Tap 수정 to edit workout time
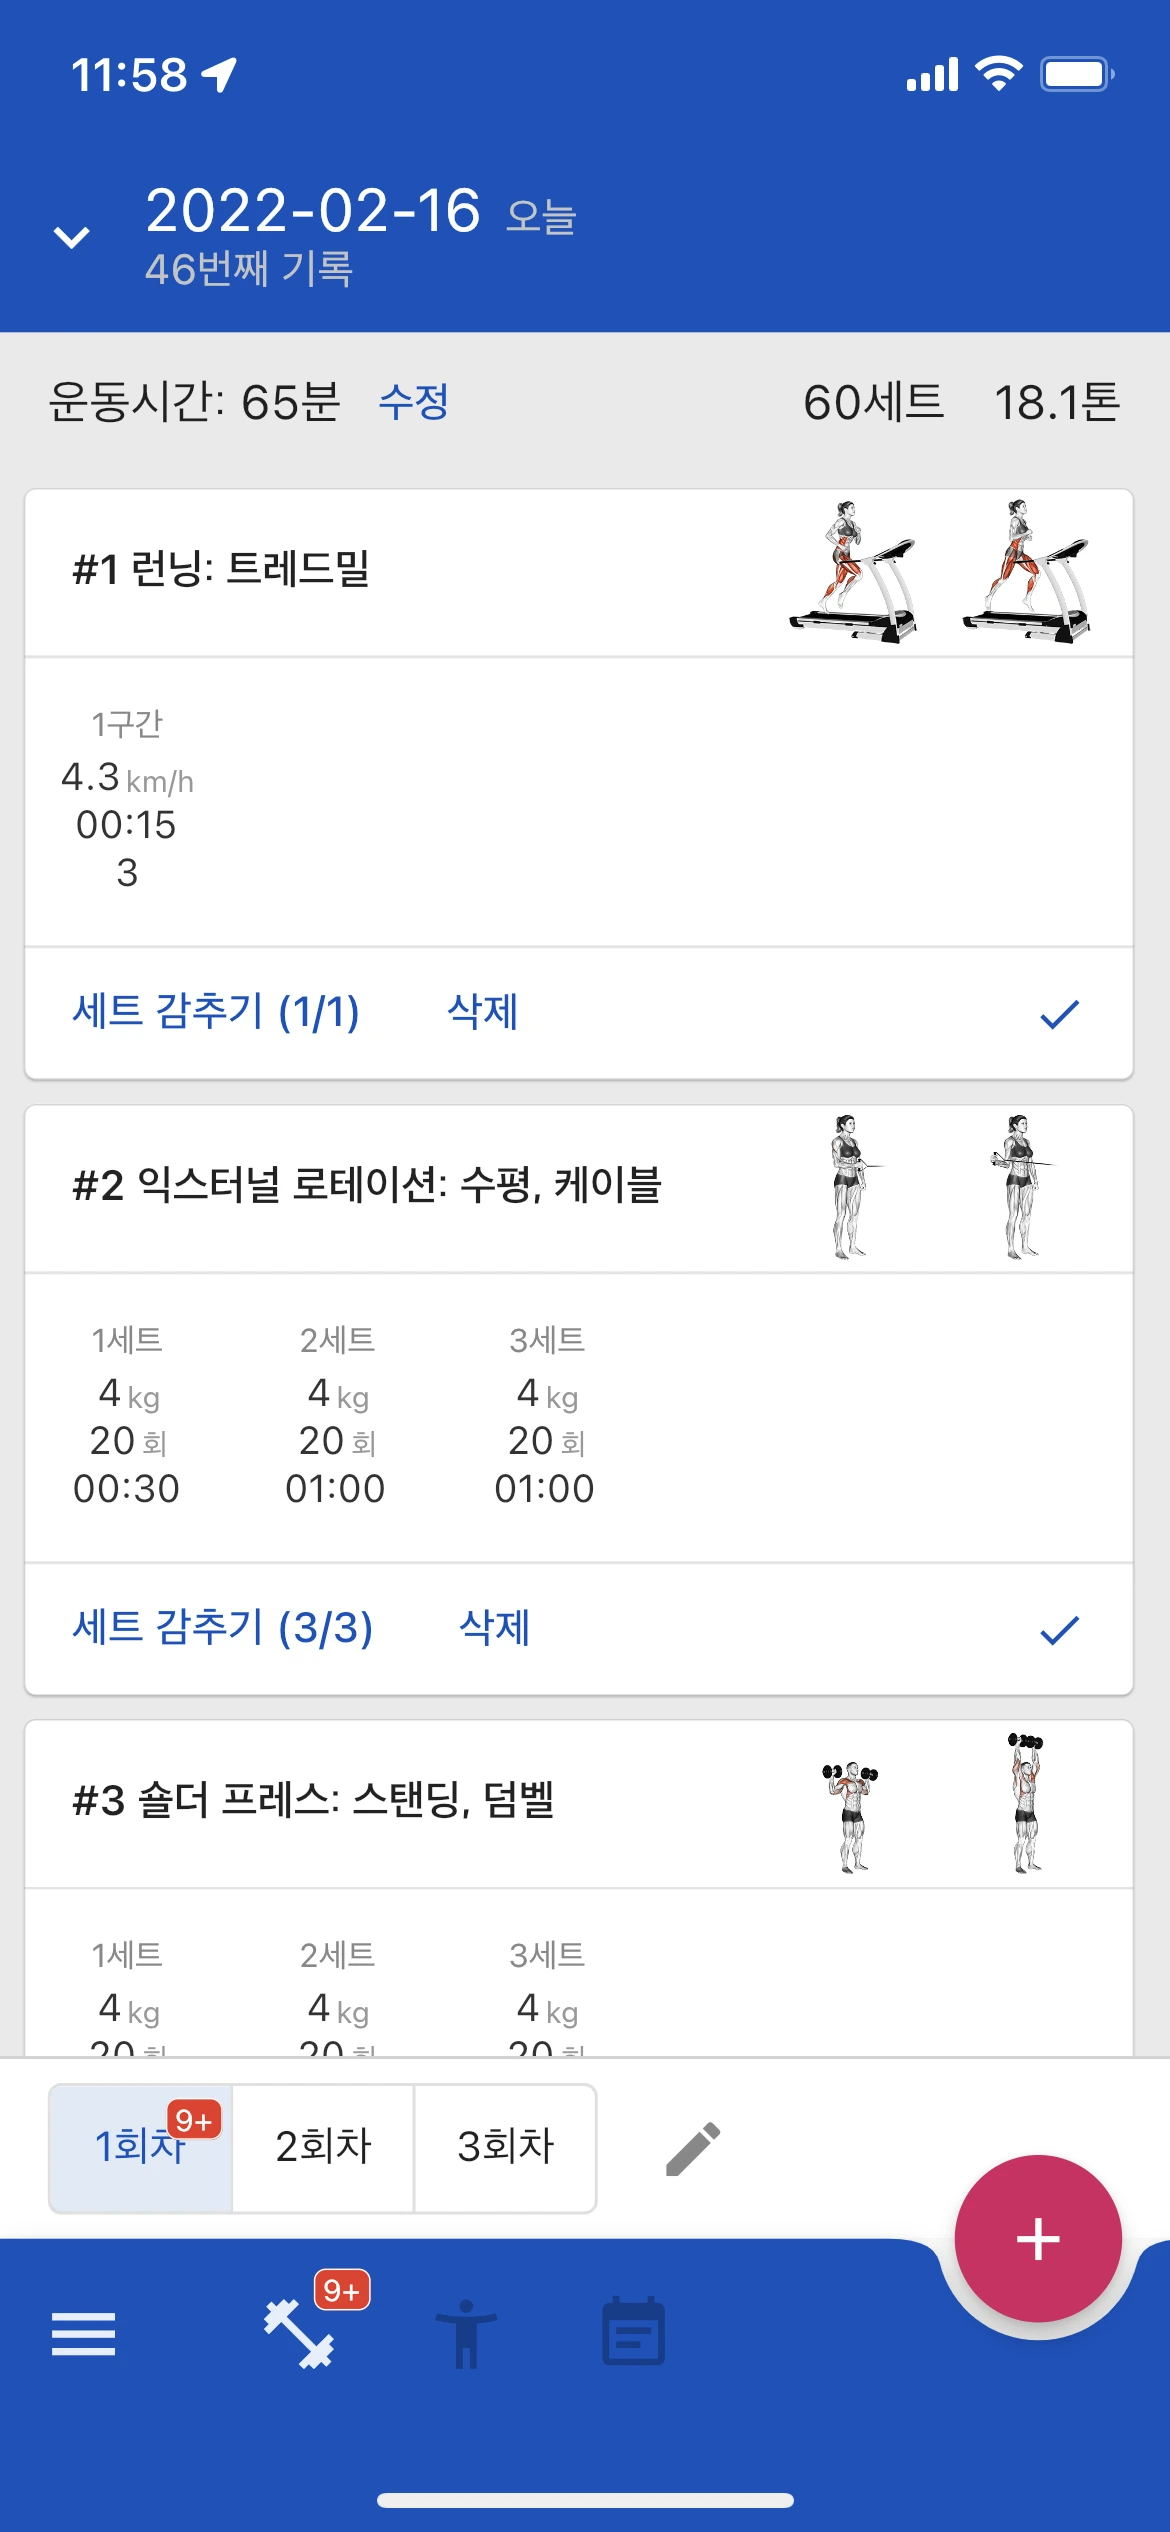The width and height of the screenshot is (1170, 2532). 413,402
